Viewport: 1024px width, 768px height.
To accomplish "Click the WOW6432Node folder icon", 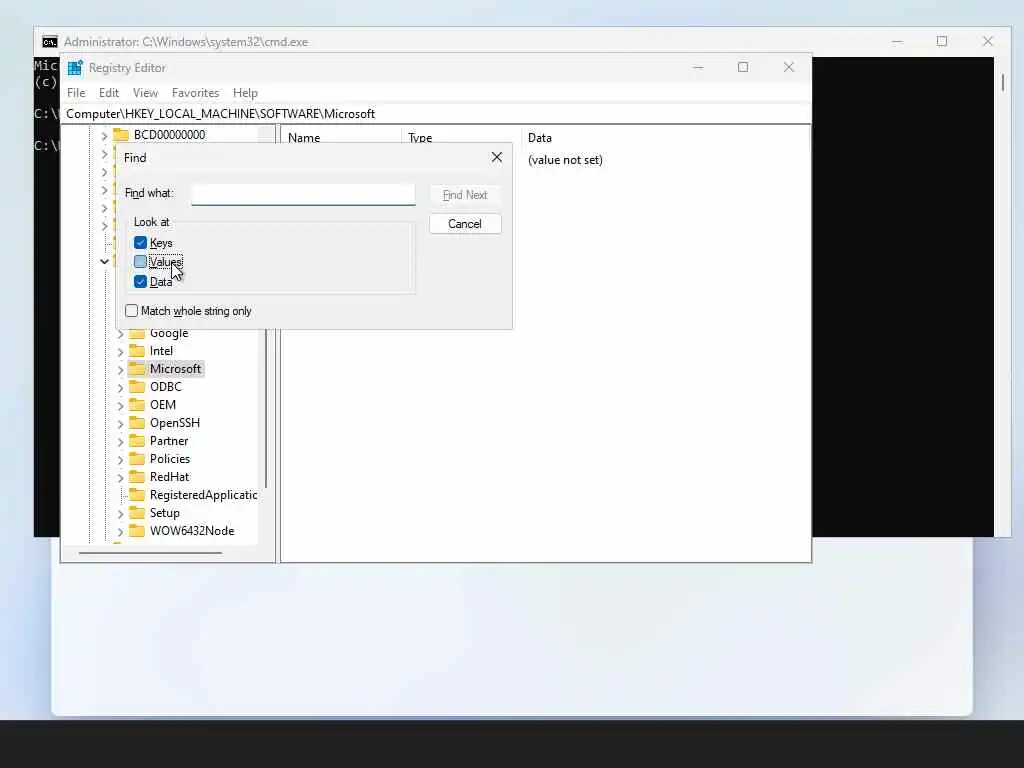I will tap(136, 531).
